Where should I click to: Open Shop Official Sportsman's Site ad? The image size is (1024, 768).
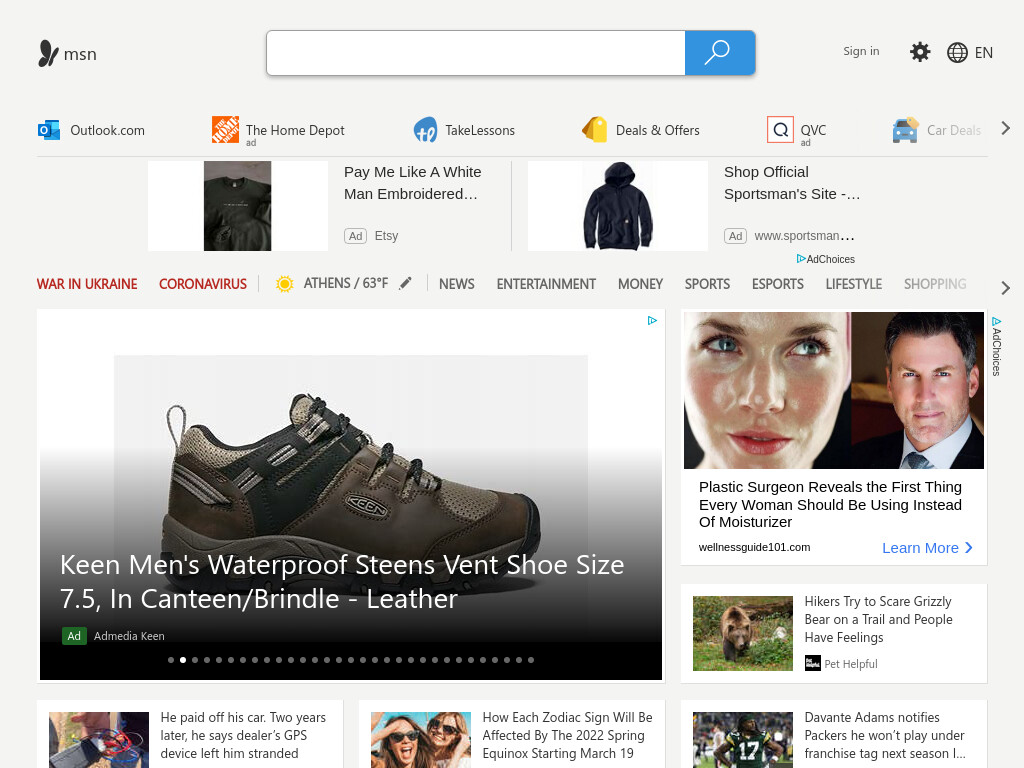point(792,183)
